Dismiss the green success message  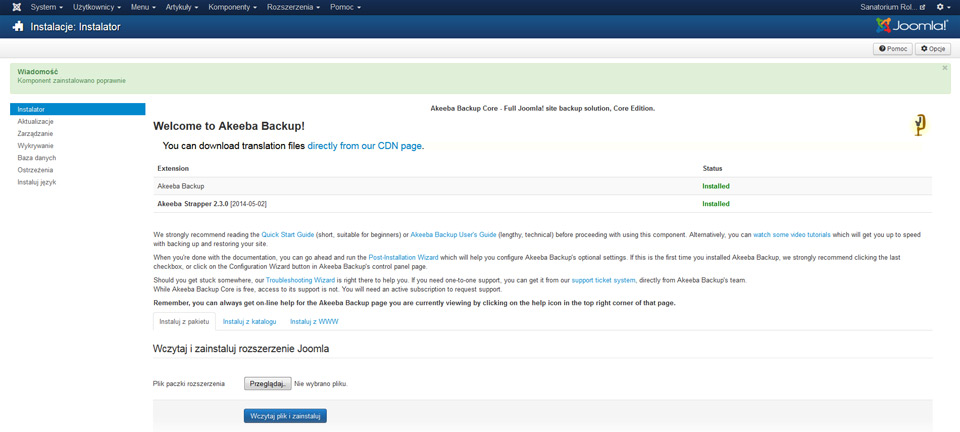[x=945, y=68]
